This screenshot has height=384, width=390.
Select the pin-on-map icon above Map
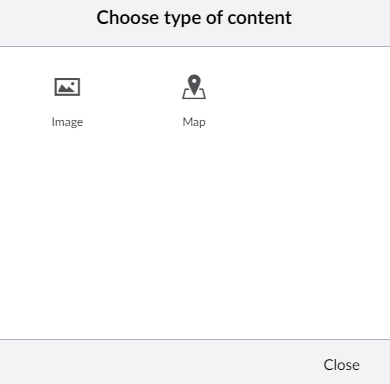tap(194, 87)
